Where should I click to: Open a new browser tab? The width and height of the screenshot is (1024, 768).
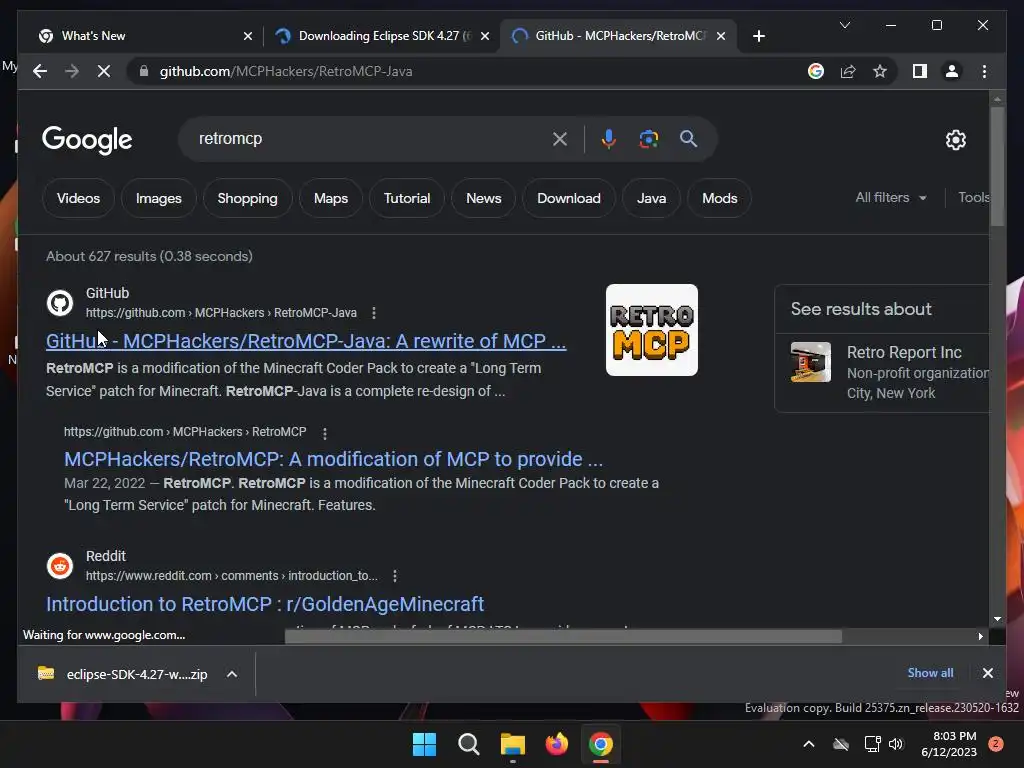pyautogui.click(x=758, y=36)
